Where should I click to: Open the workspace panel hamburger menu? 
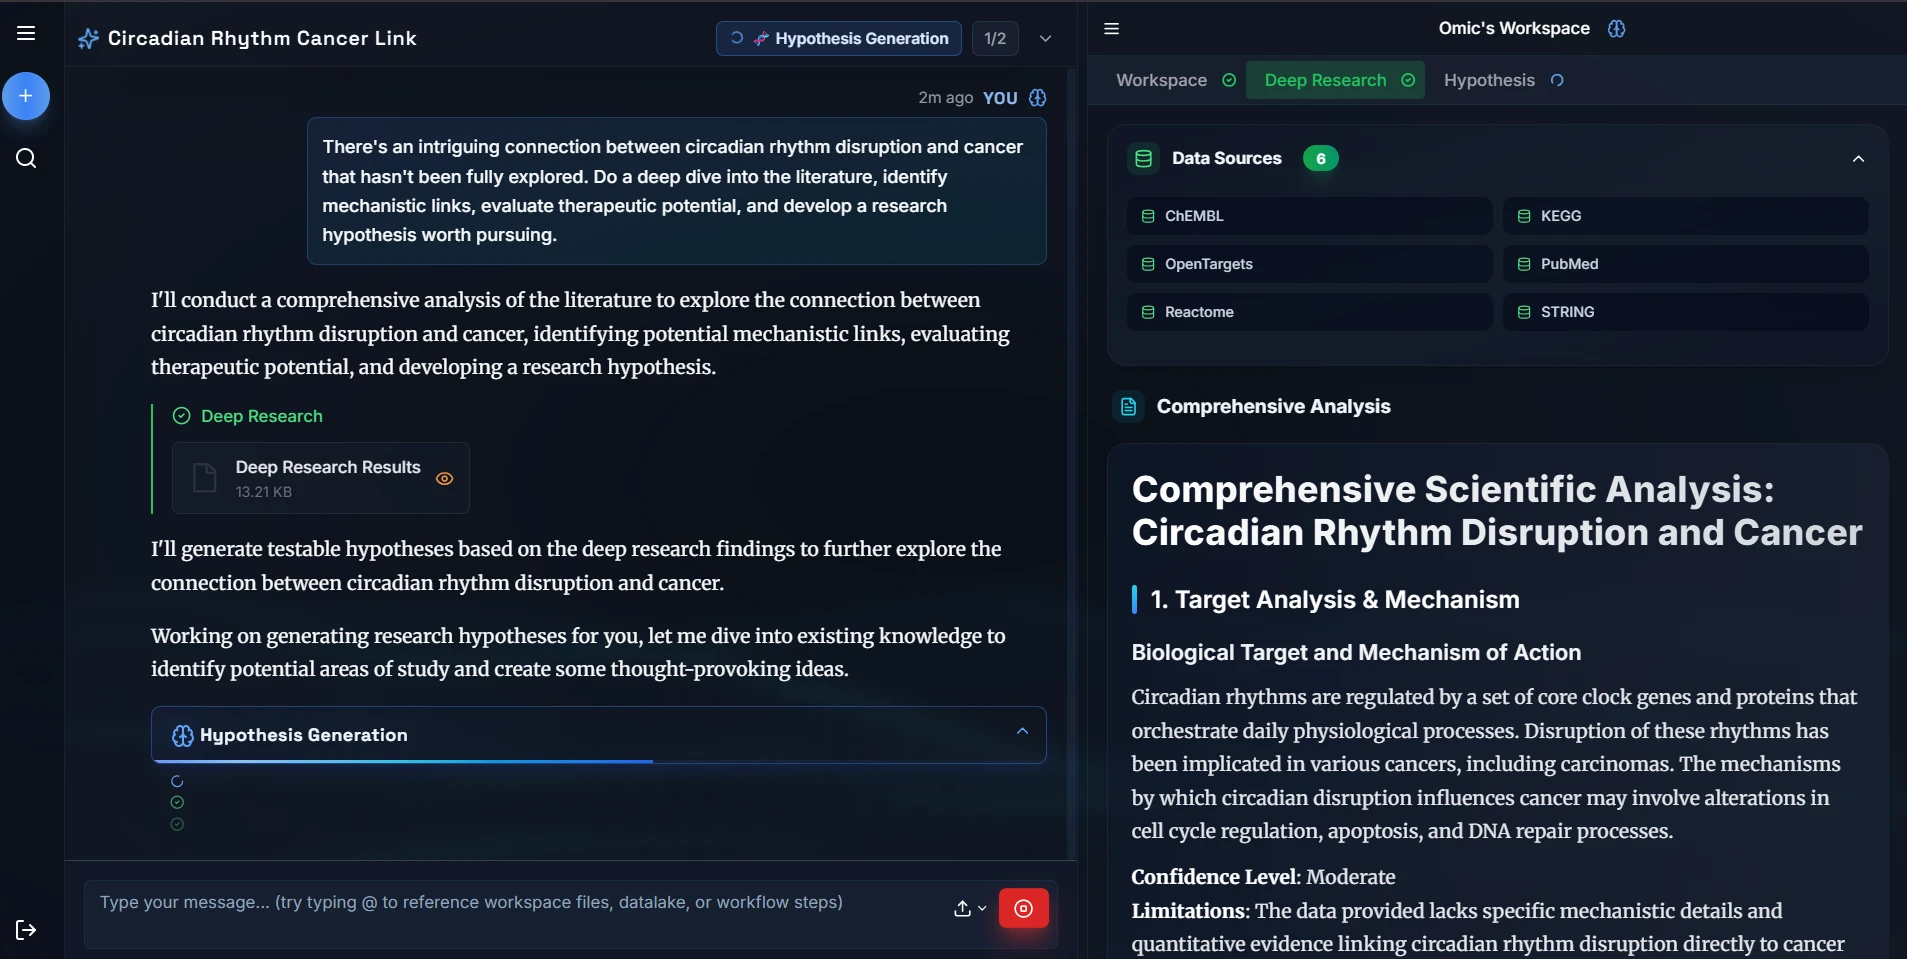(x=1111, y=29)
